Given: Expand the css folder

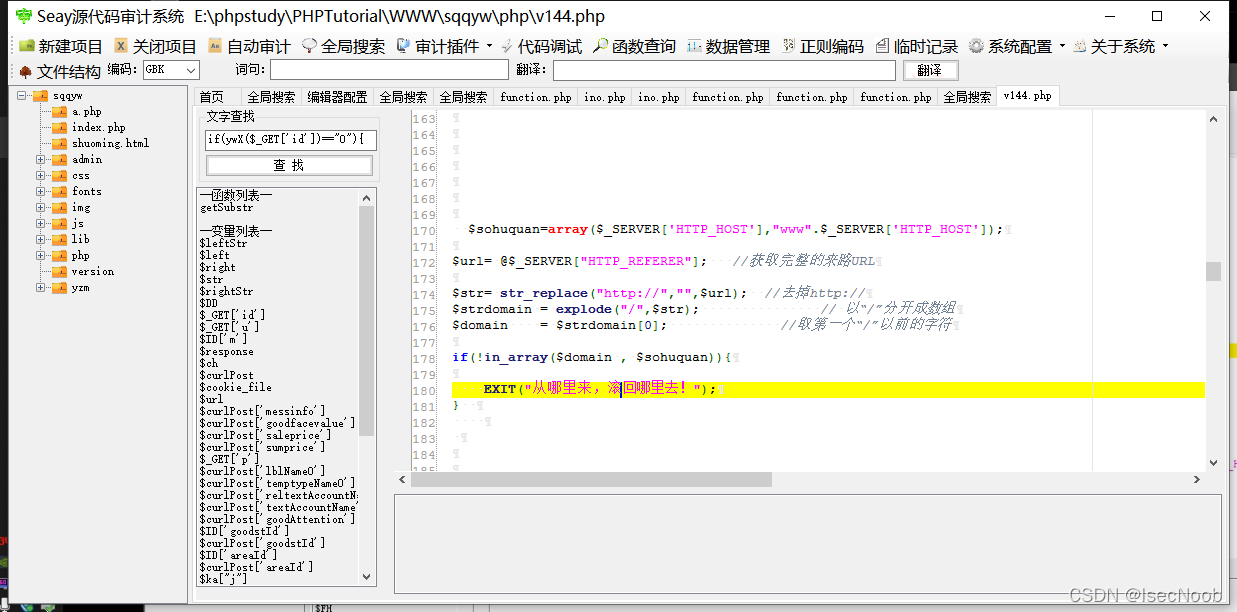Looking at the screenshot, I should (x=40, y=176).
